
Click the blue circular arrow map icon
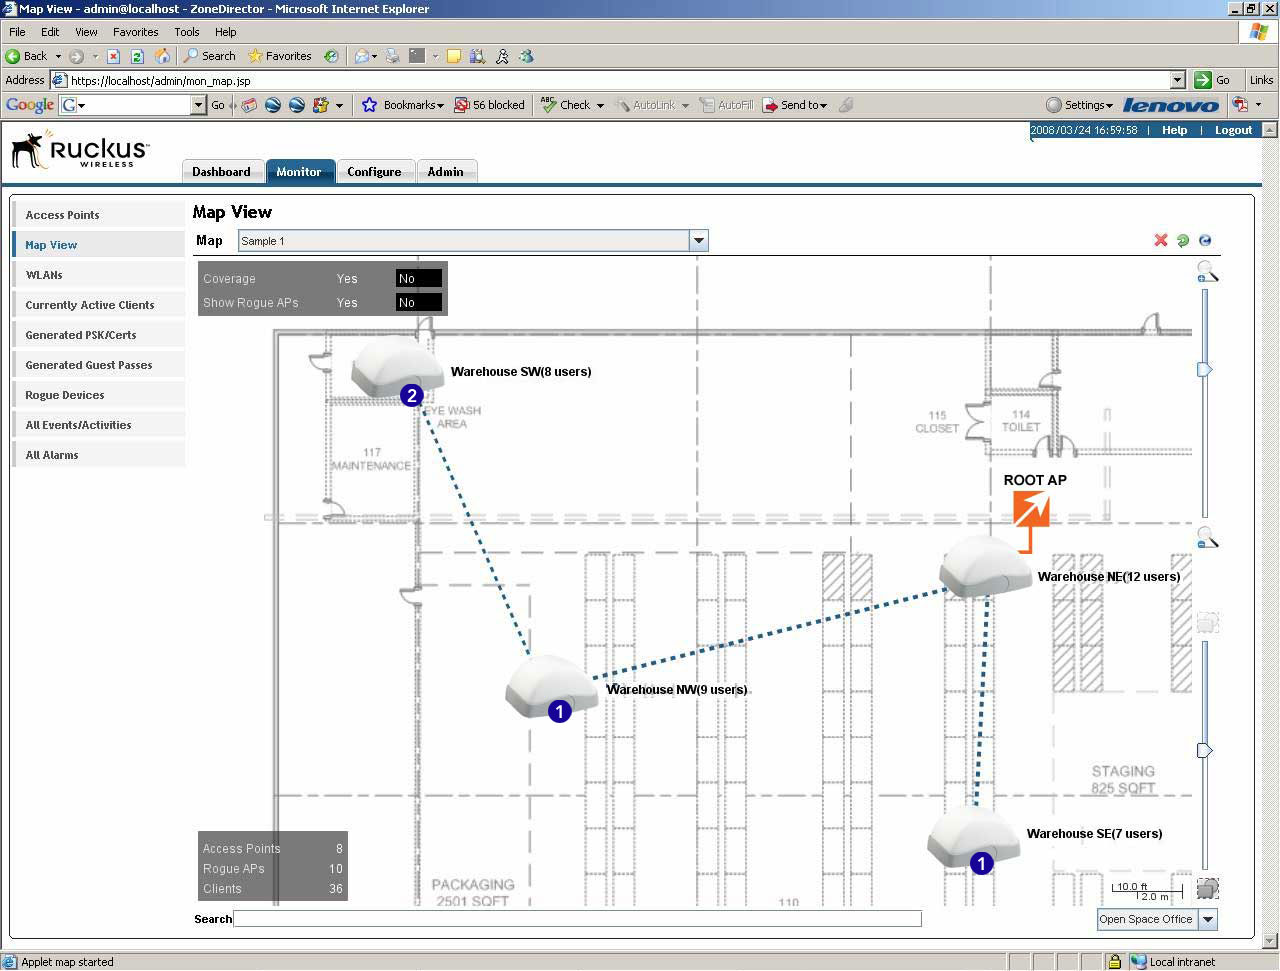tap(1205, 240)
